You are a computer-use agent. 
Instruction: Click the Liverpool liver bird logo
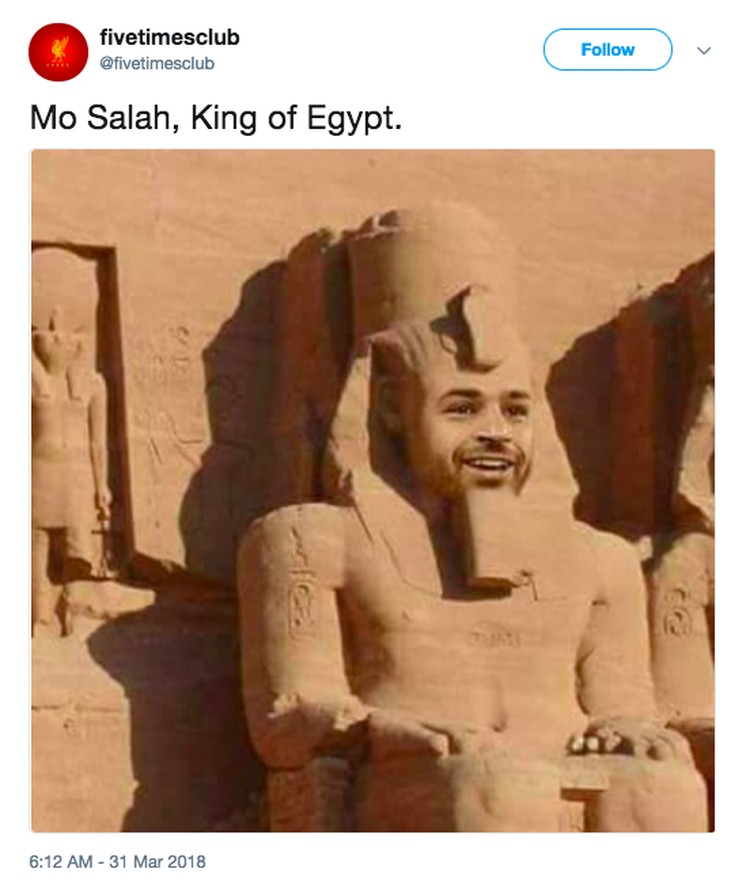click(x=59, y=51)
